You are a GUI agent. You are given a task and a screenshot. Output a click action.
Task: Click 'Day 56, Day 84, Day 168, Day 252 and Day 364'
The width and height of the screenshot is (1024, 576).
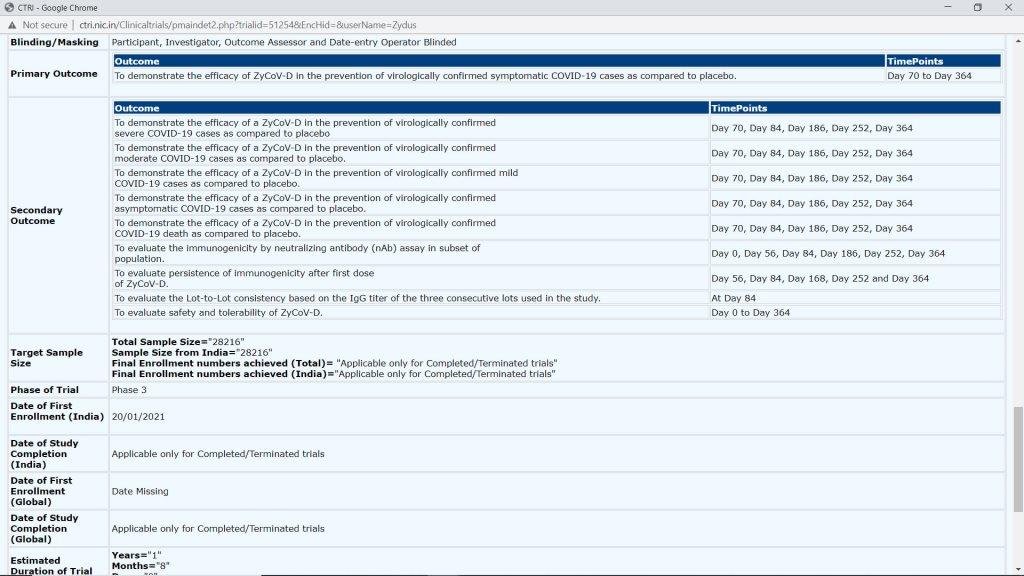pyautogui.click(x=820, y=278)
